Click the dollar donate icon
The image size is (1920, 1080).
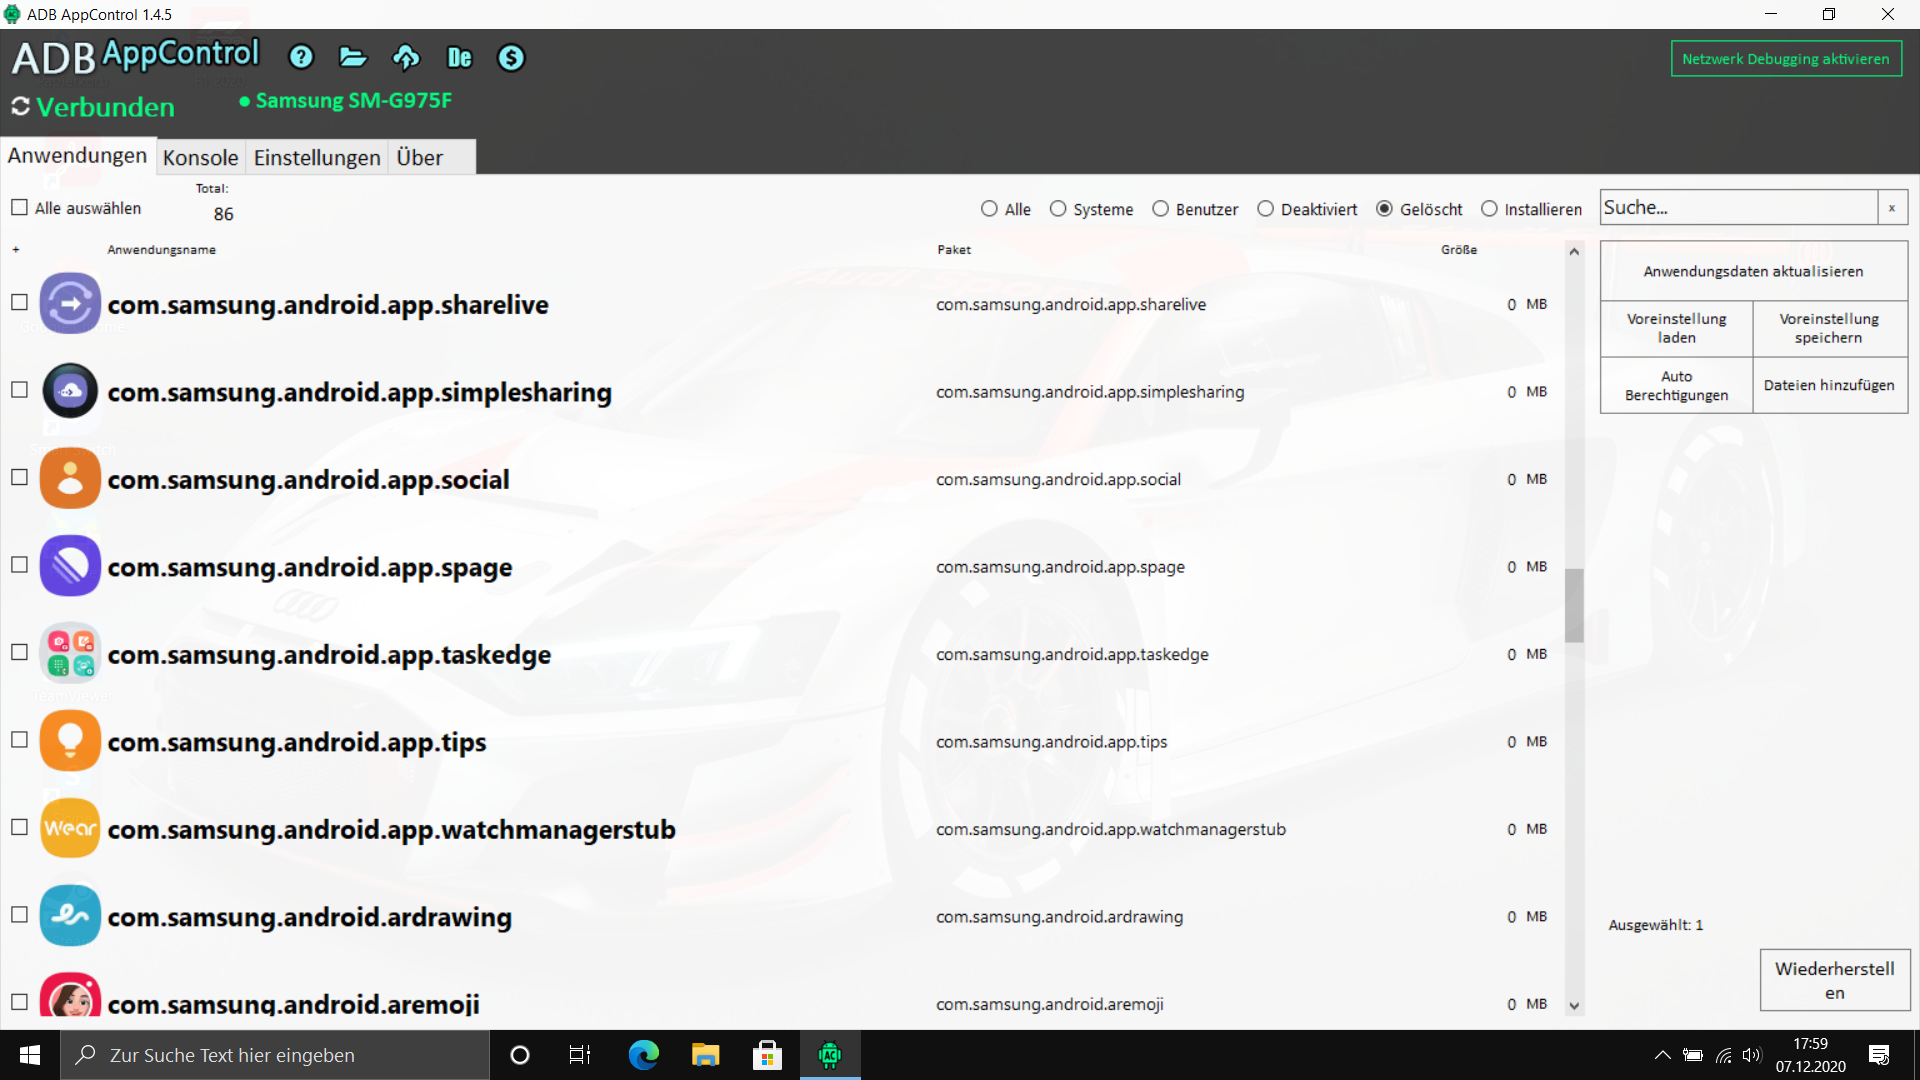(x=511, y=57)
